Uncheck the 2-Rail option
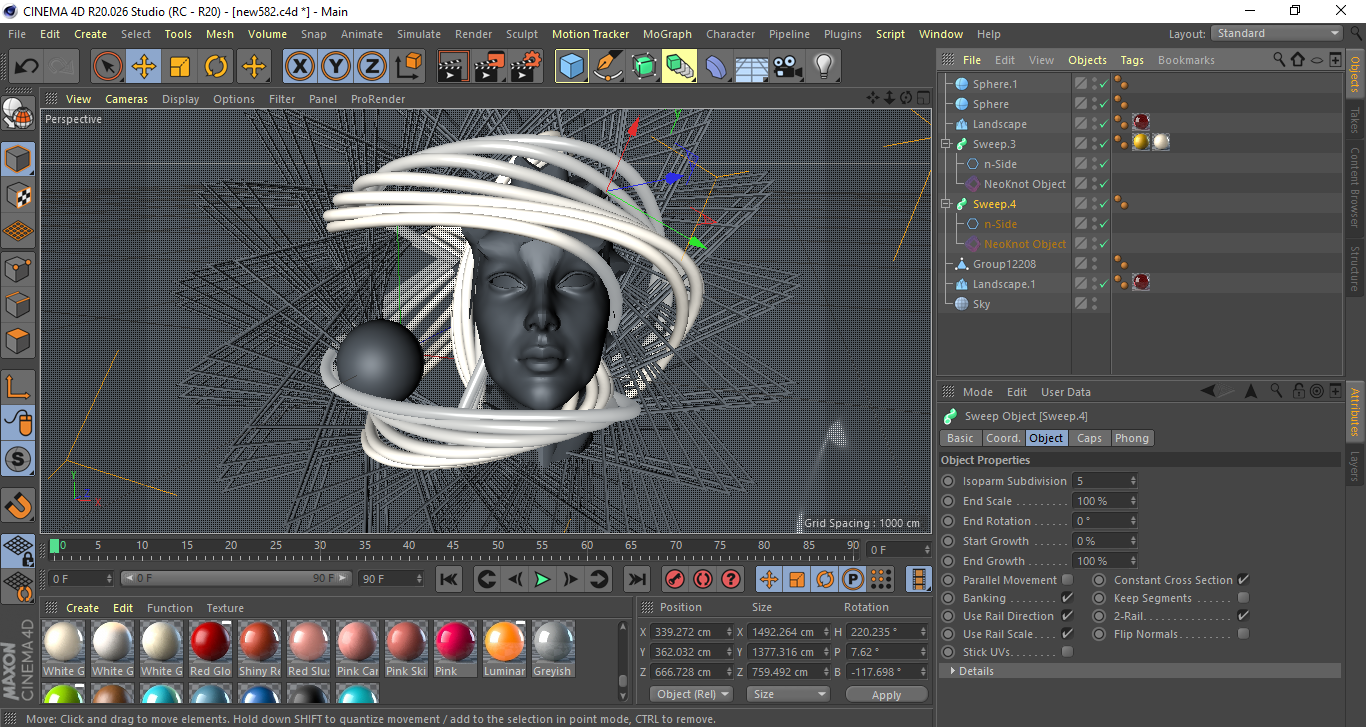Image resolution: width=1366 pixels, height=727 pixels. (x=1243, y=616)
